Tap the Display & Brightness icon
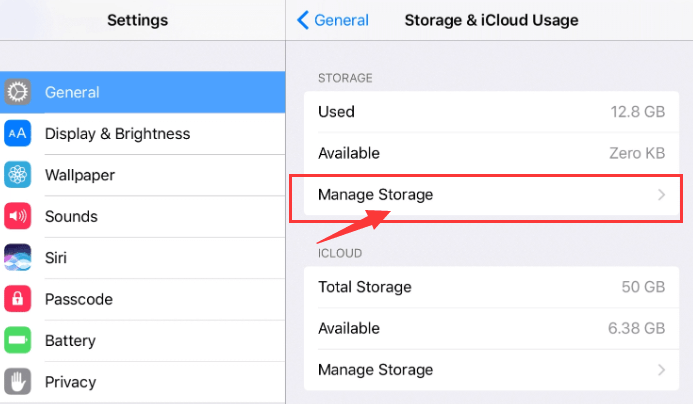The height and width of the screenshot is (404, 693). pyautogui.click(x=17, y=134)
